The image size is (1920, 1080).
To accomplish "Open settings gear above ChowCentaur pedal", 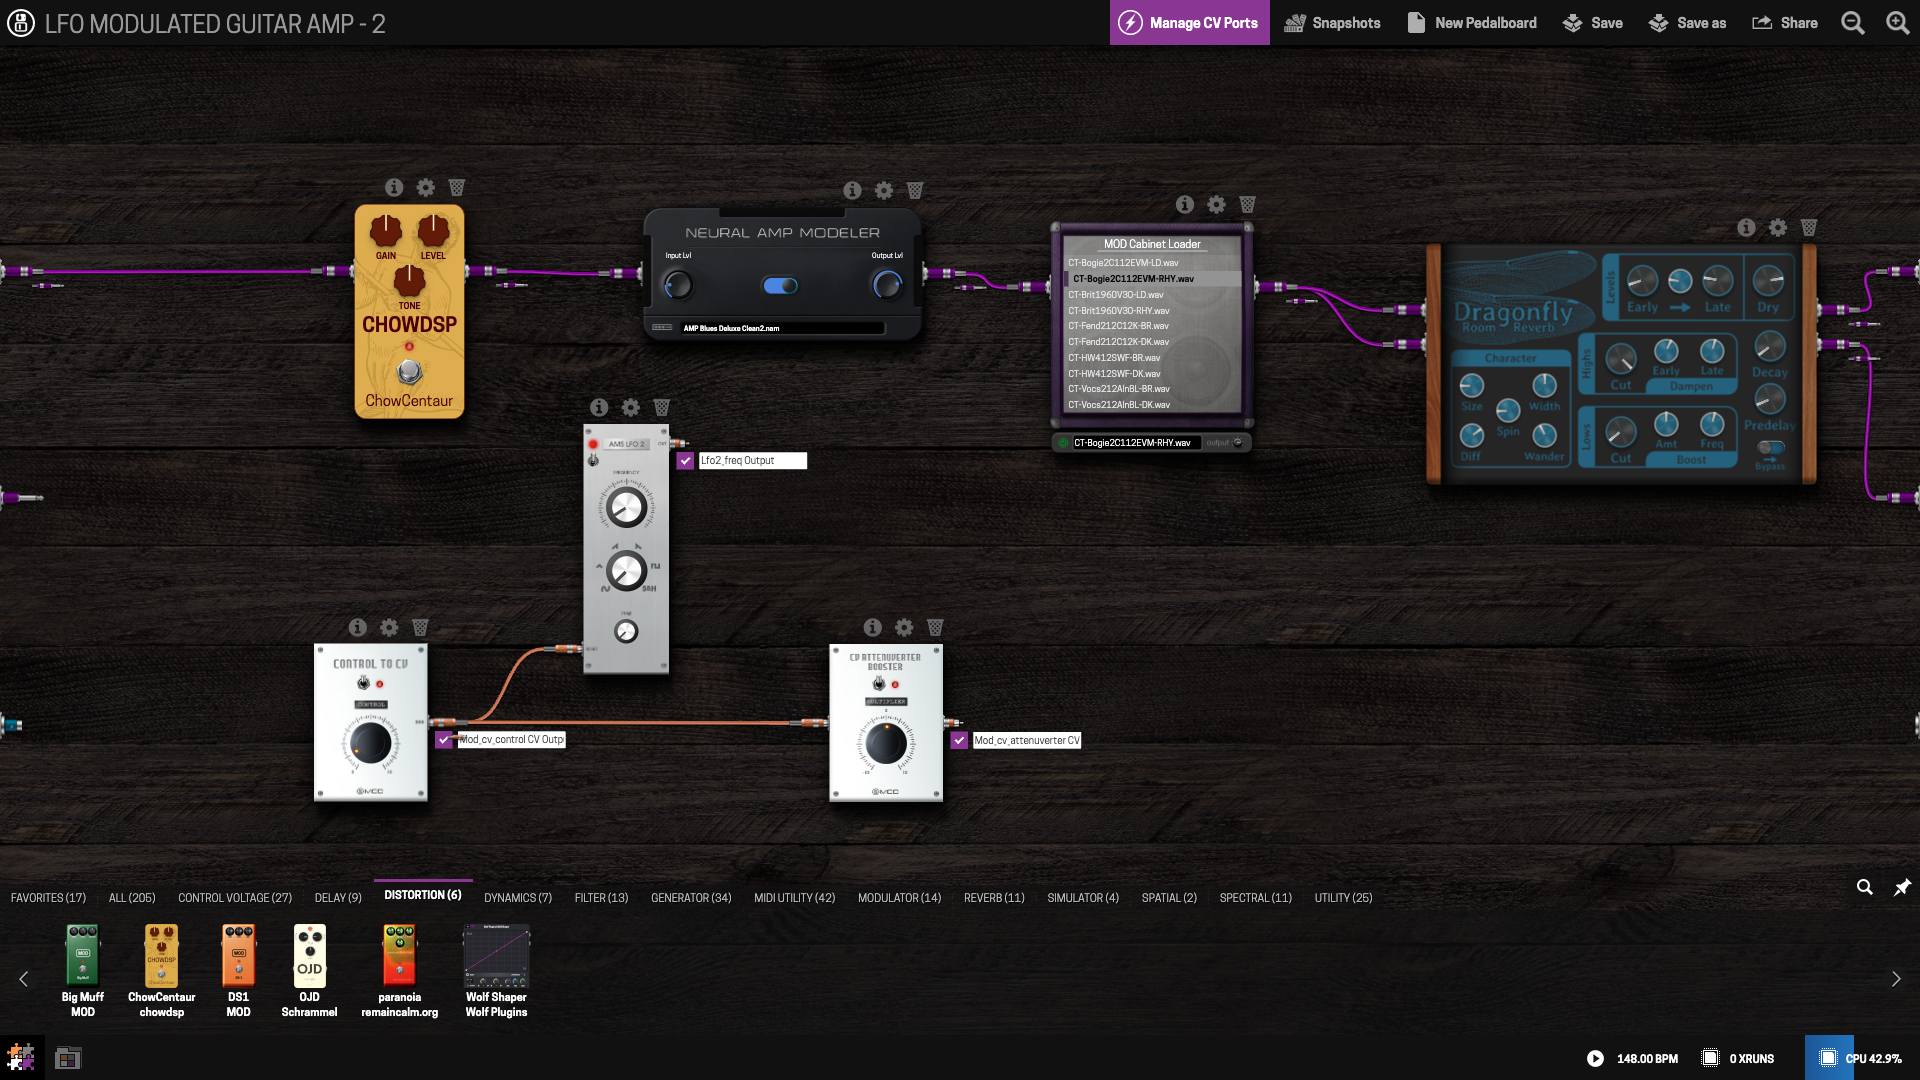I will (x=426, y=188).
